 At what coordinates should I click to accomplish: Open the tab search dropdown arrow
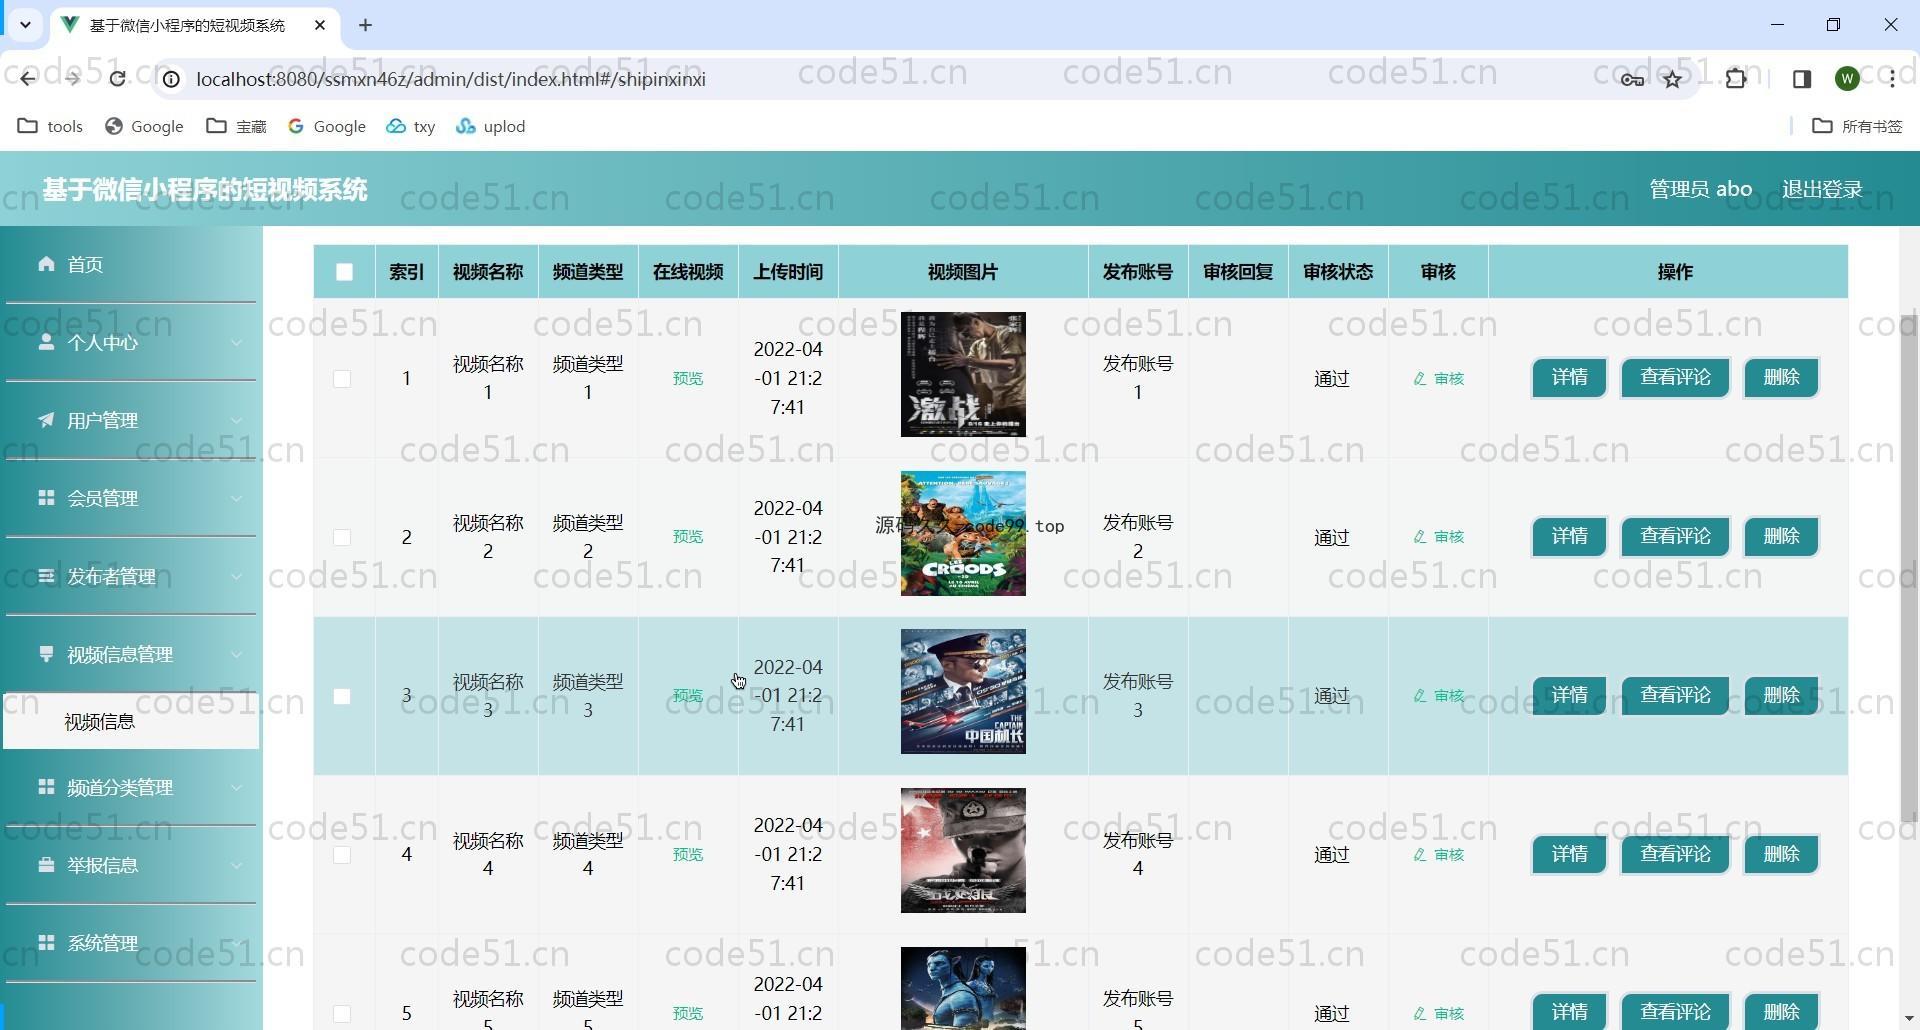25,25
